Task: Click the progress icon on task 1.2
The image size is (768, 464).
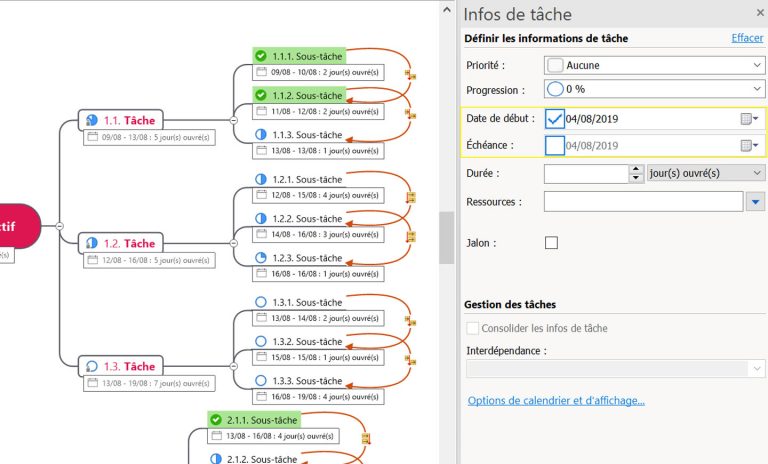Action: [x=91, y=243]
